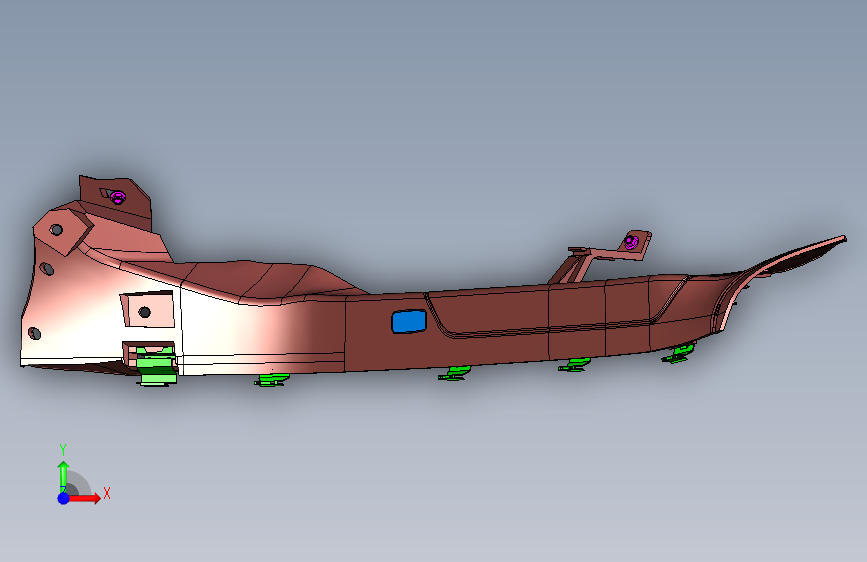Click the Y label of the coordinate triad

pos(63,450)
